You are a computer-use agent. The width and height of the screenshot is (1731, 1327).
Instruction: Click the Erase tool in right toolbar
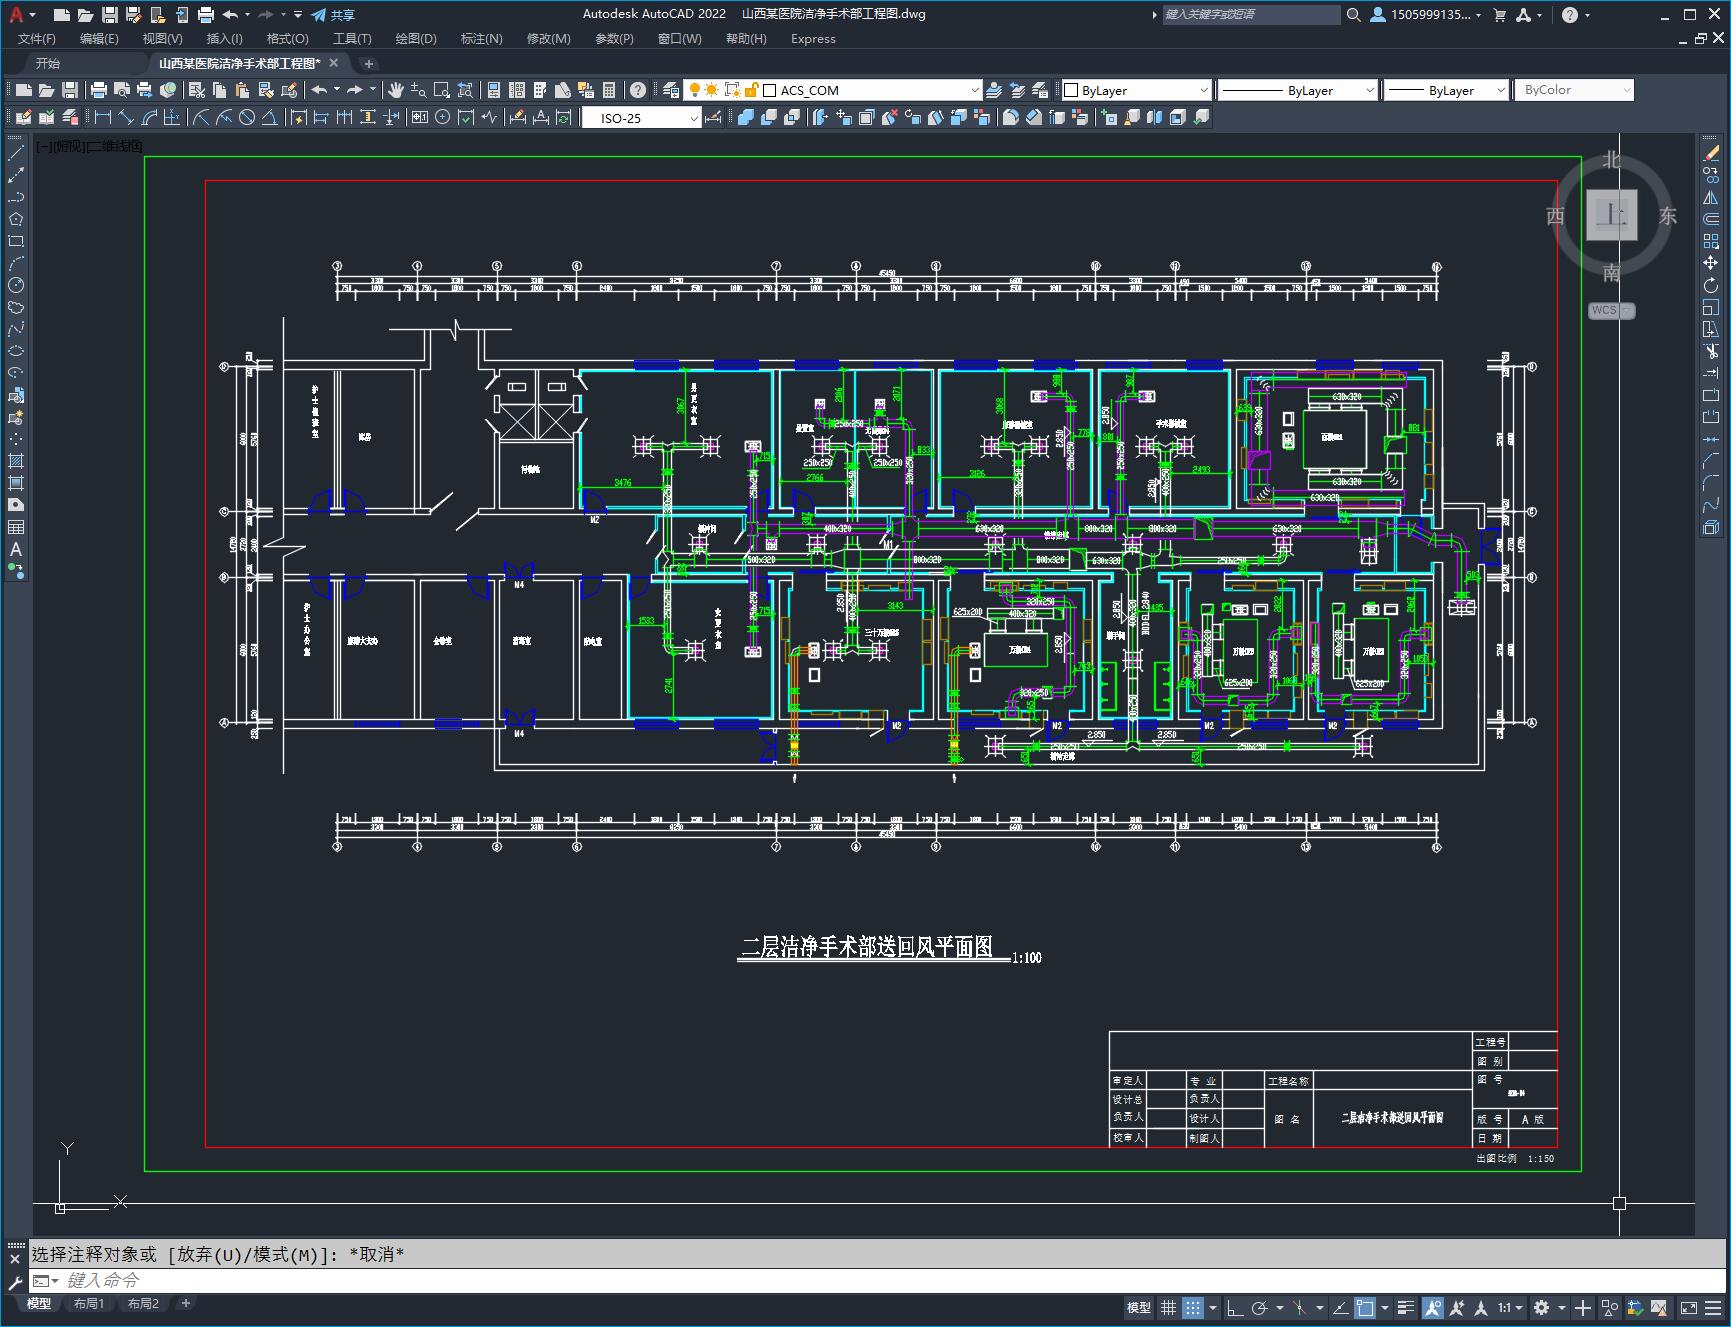pyautogui.click(x=1711, y=154)
